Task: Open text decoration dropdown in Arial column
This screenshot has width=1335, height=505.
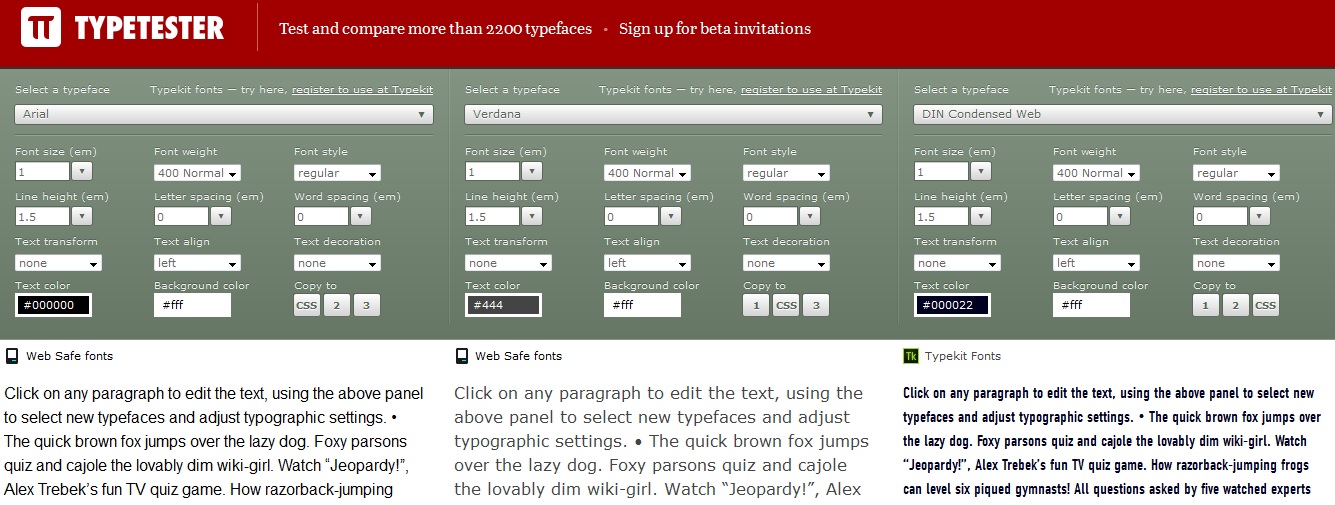Action: click(x=337, y=263)
